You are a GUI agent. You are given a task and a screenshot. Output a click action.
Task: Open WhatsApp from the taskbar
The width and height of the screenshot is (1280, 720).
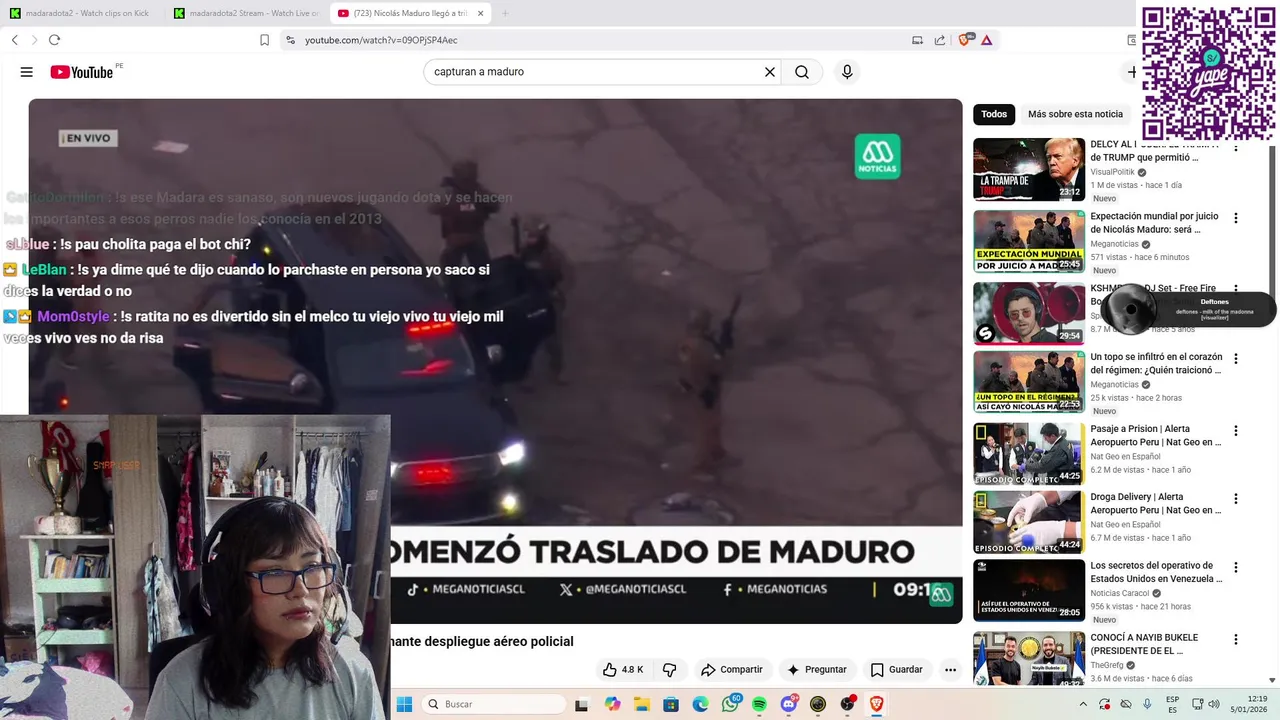point(732,704)
